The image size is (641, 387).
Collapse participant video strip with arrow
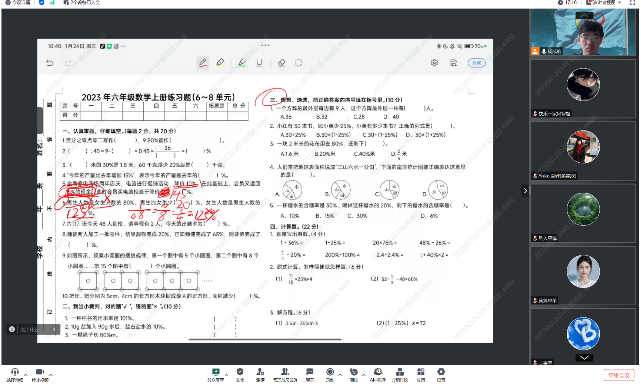pos(525,190)
